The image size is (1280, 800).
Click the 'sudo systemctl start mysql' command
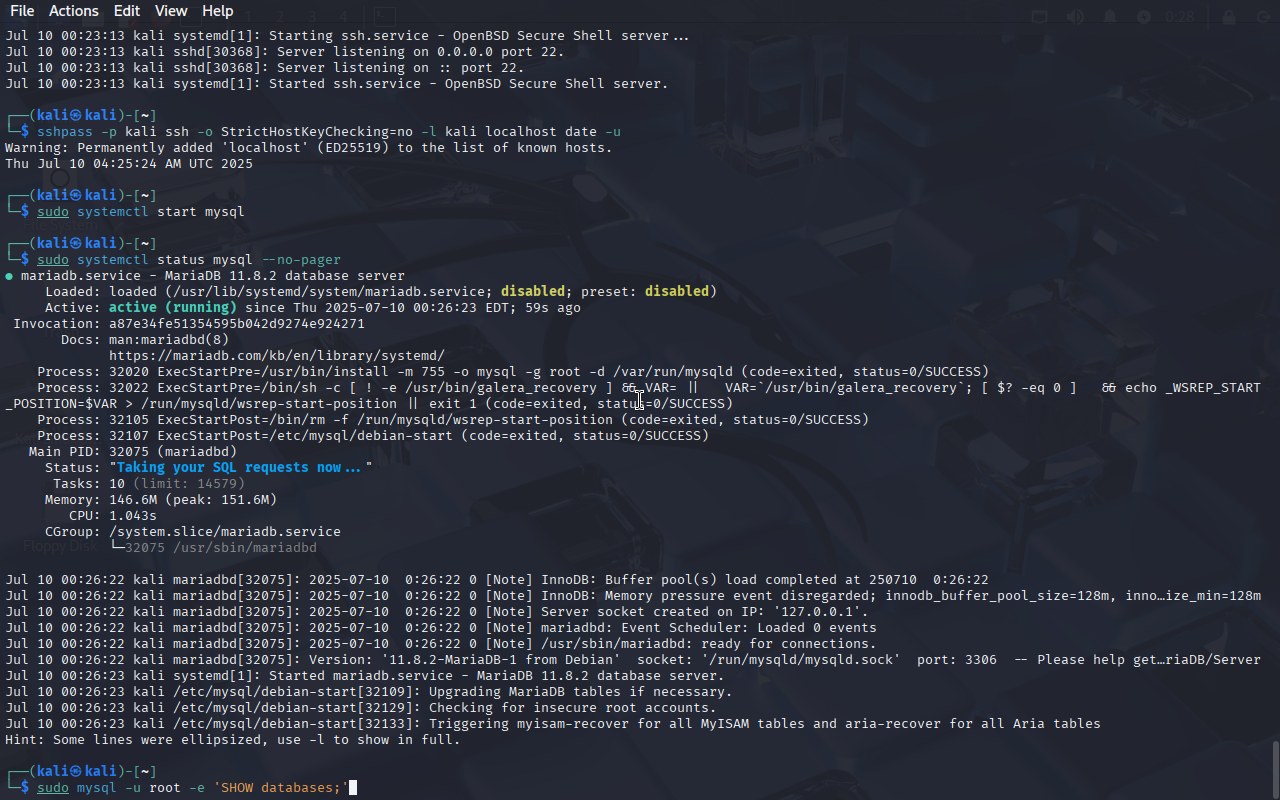tap(141, 212)
